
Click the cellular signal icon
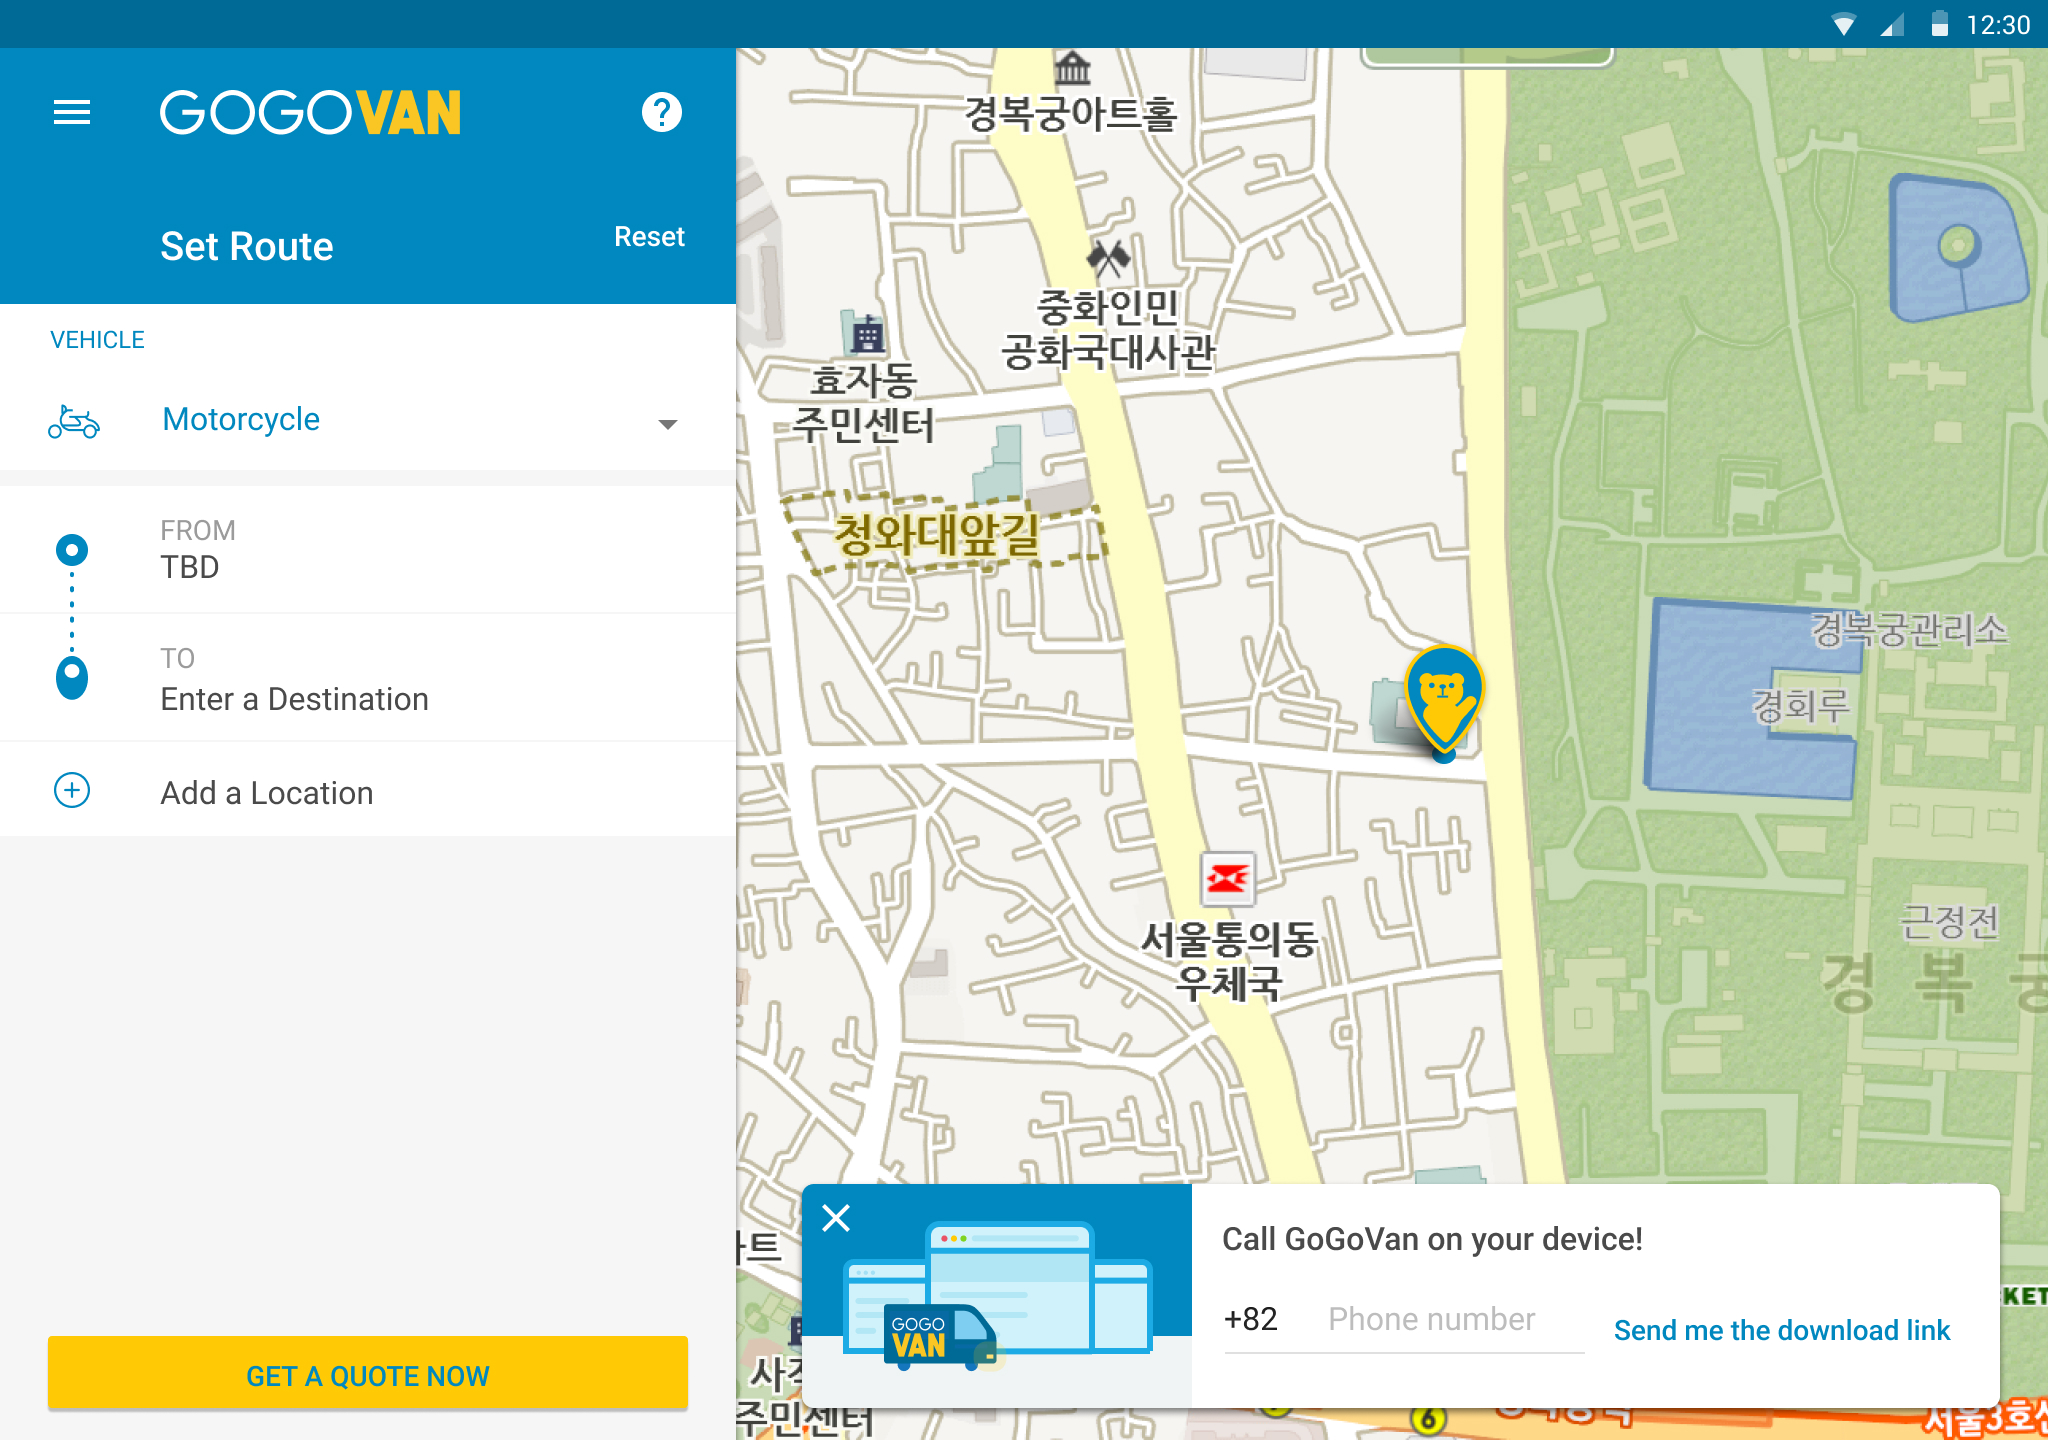coord(1892,25)
